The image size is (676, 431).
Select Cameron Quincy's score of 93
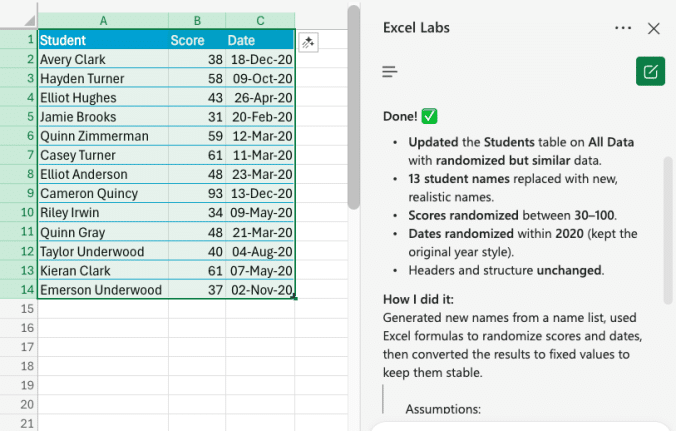pos(197,193)
